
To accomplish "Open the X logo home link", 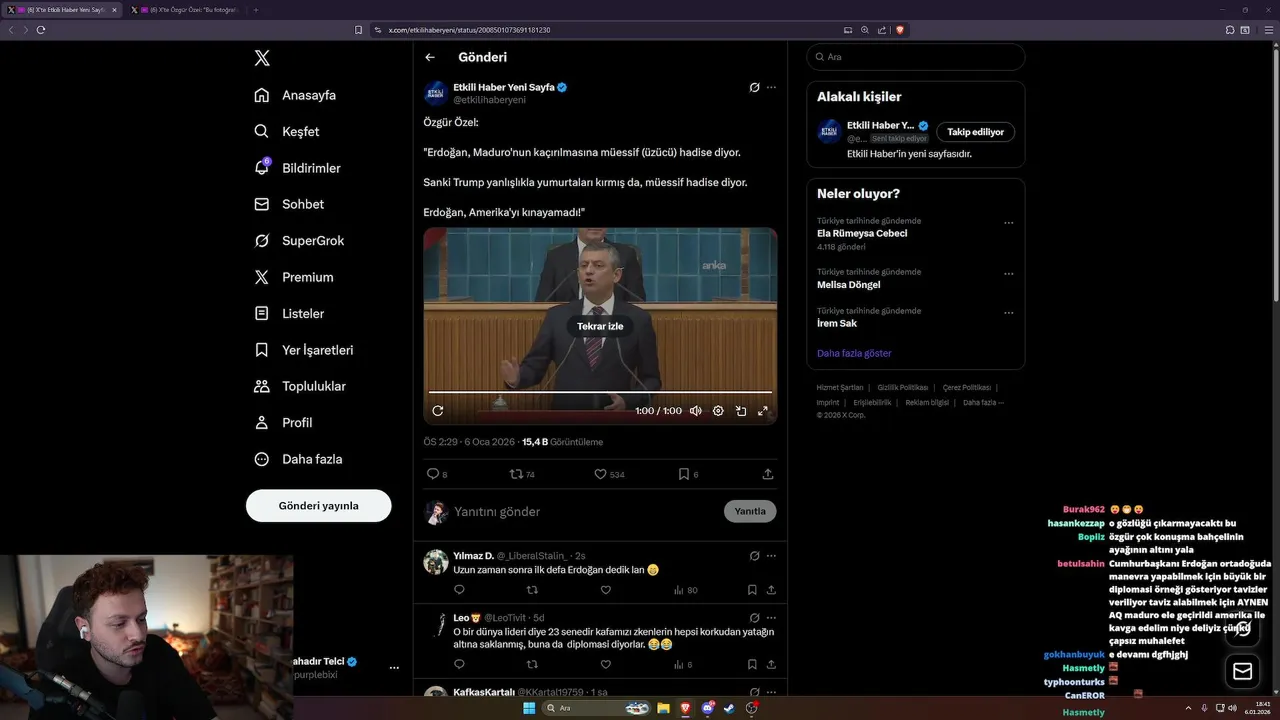I will [x=262, y=58].
